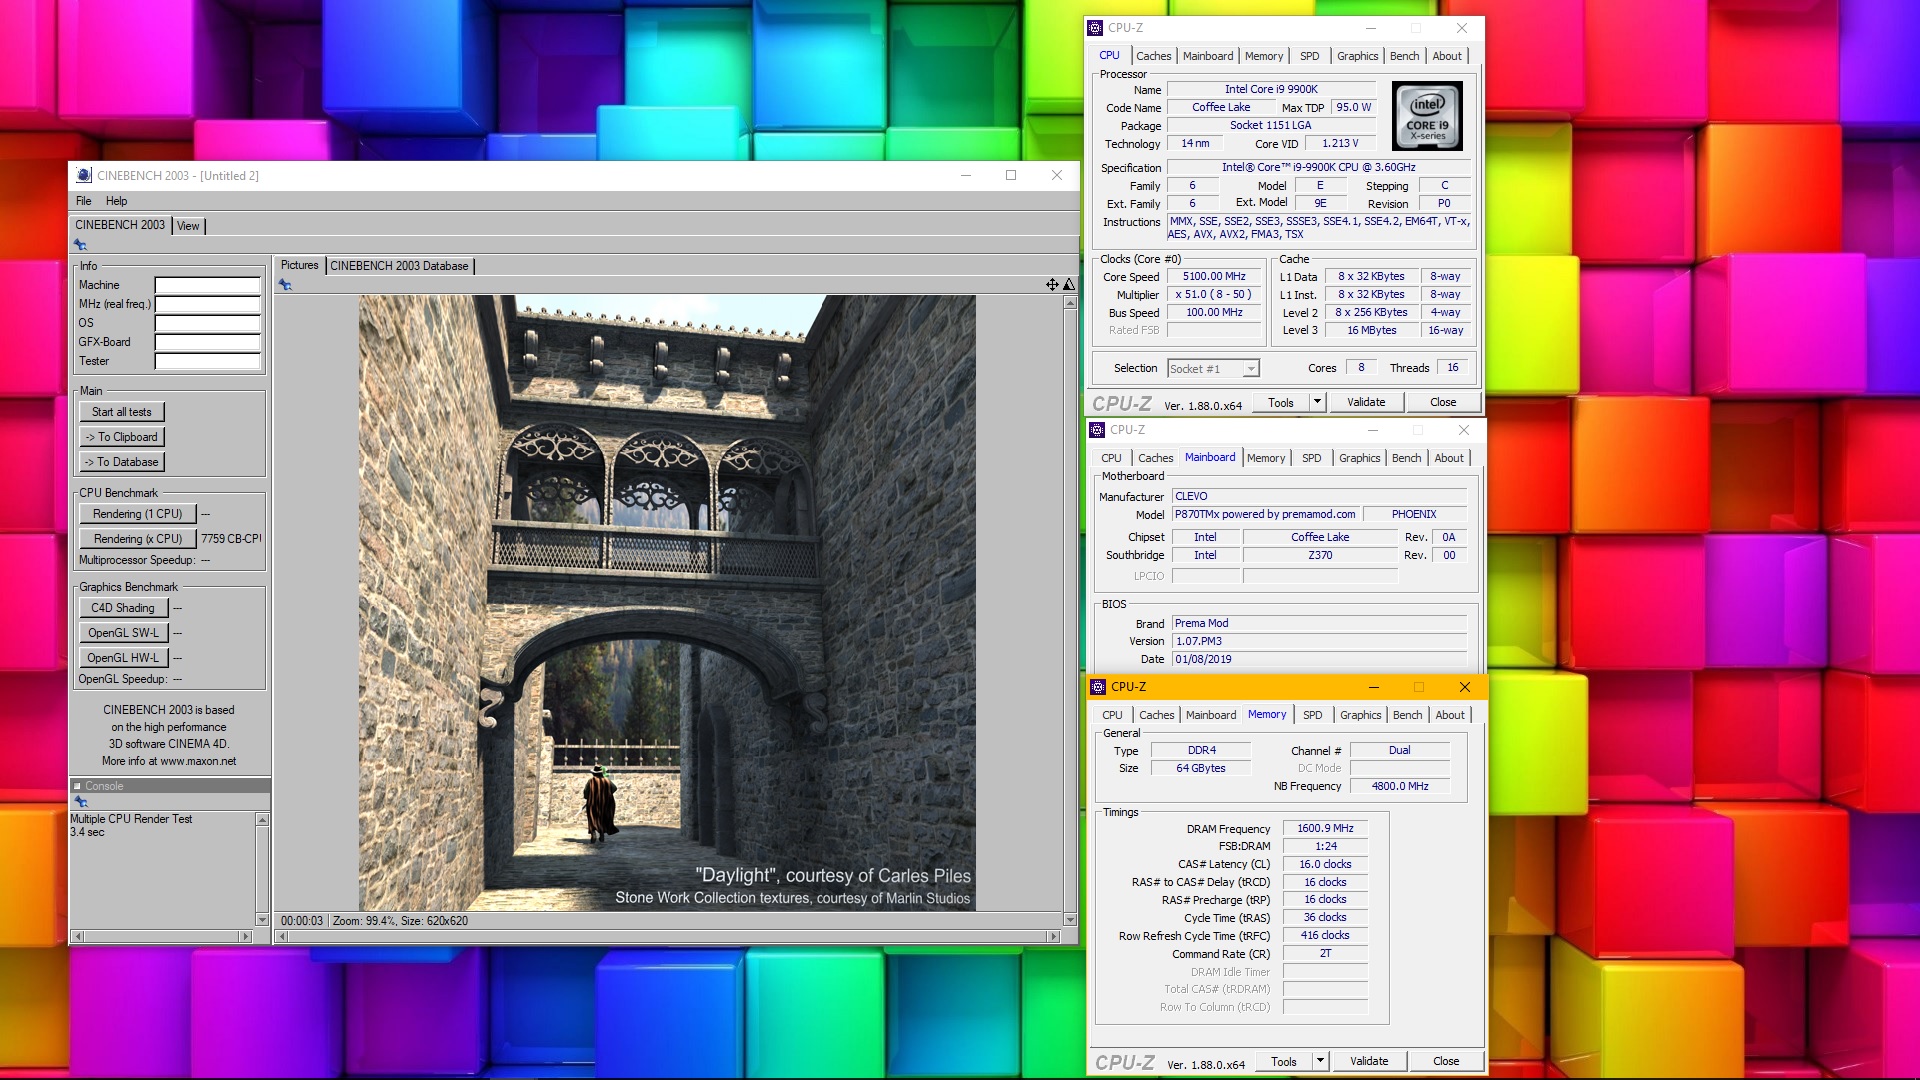Click the pin icon in the Console panel
The image size is (1920, 1080).
(x=81, y=802)
